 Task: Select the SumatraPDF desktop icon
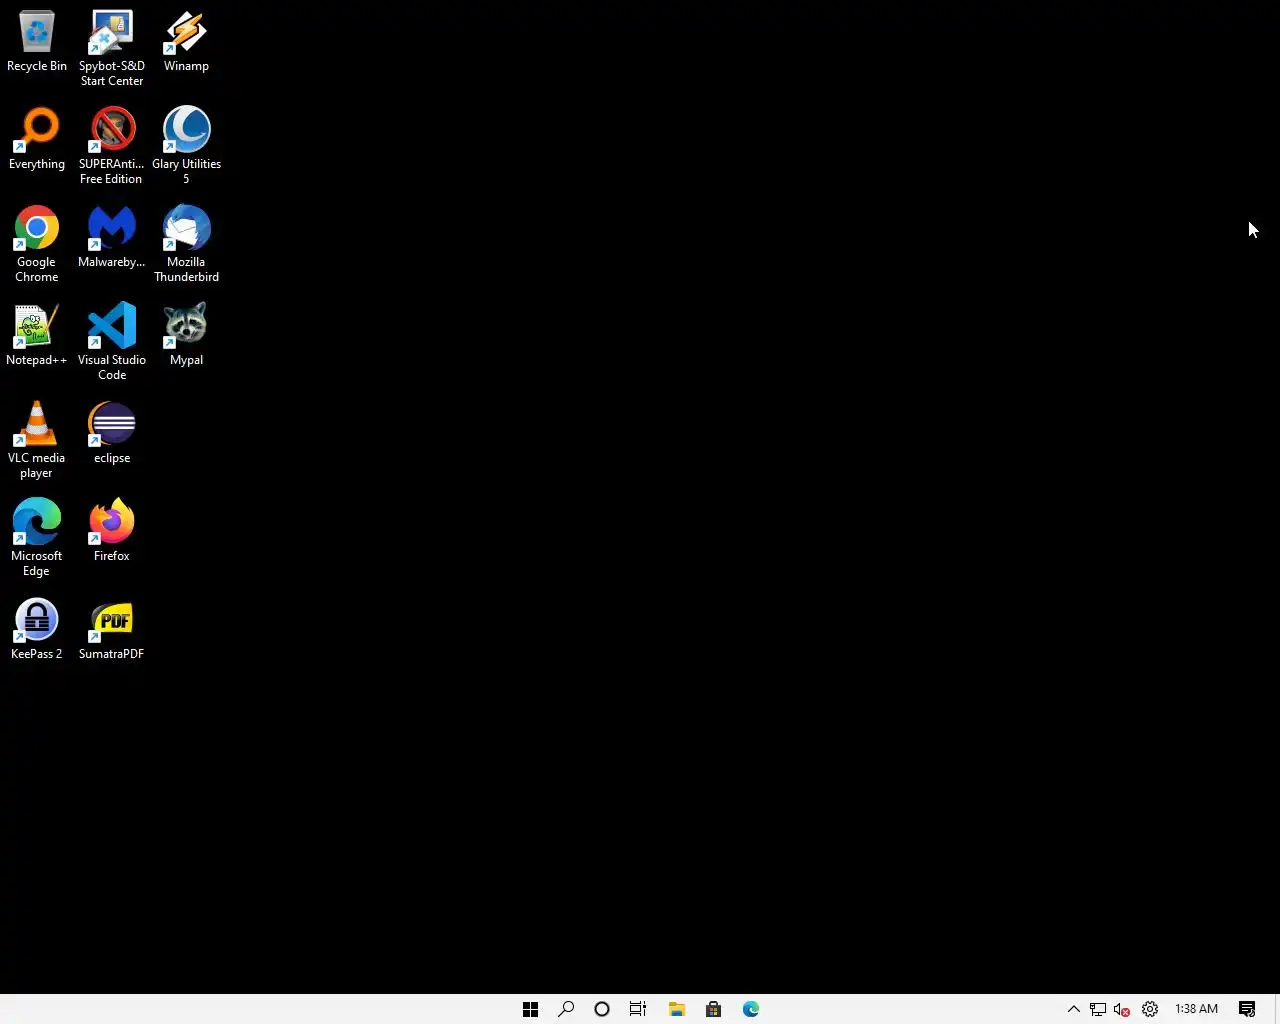112,630
